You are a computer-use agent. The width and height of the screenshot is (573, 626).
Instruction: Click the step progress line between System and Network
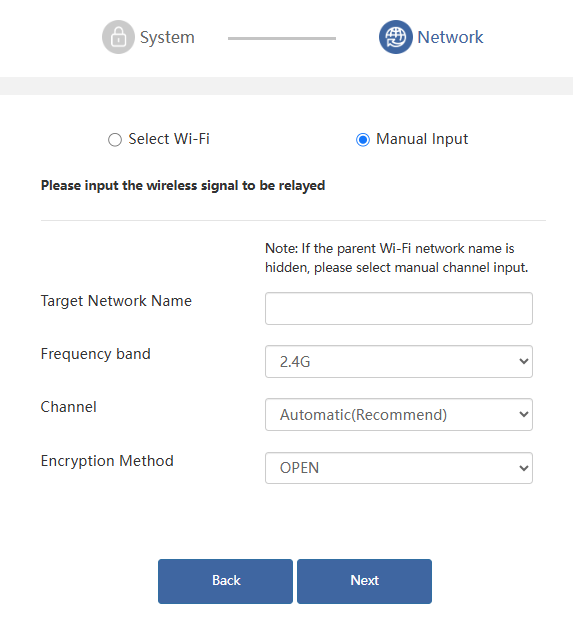pyautogui.click(x=282, y=38)
